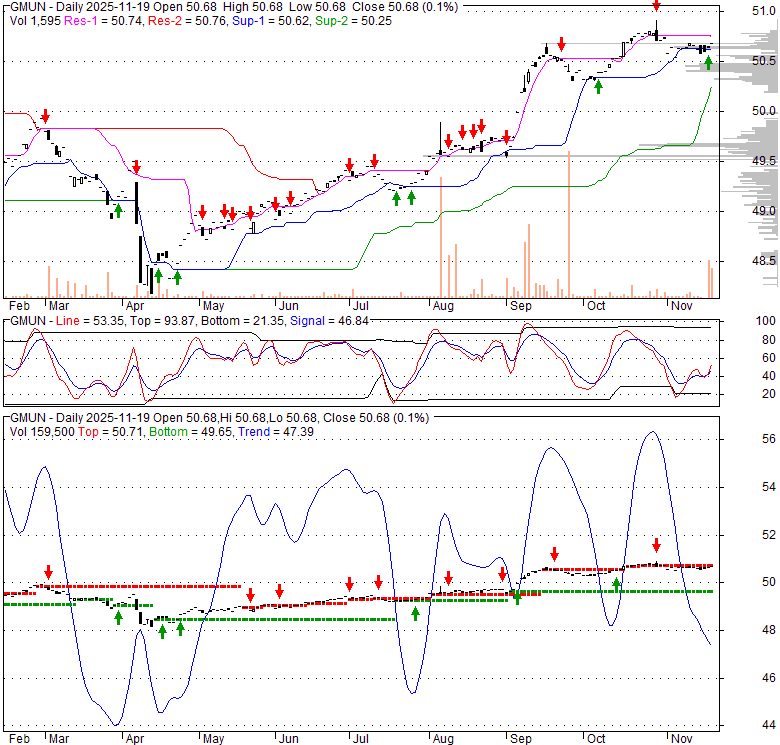Click the red arrow in late October on the bottom chart

656,545
